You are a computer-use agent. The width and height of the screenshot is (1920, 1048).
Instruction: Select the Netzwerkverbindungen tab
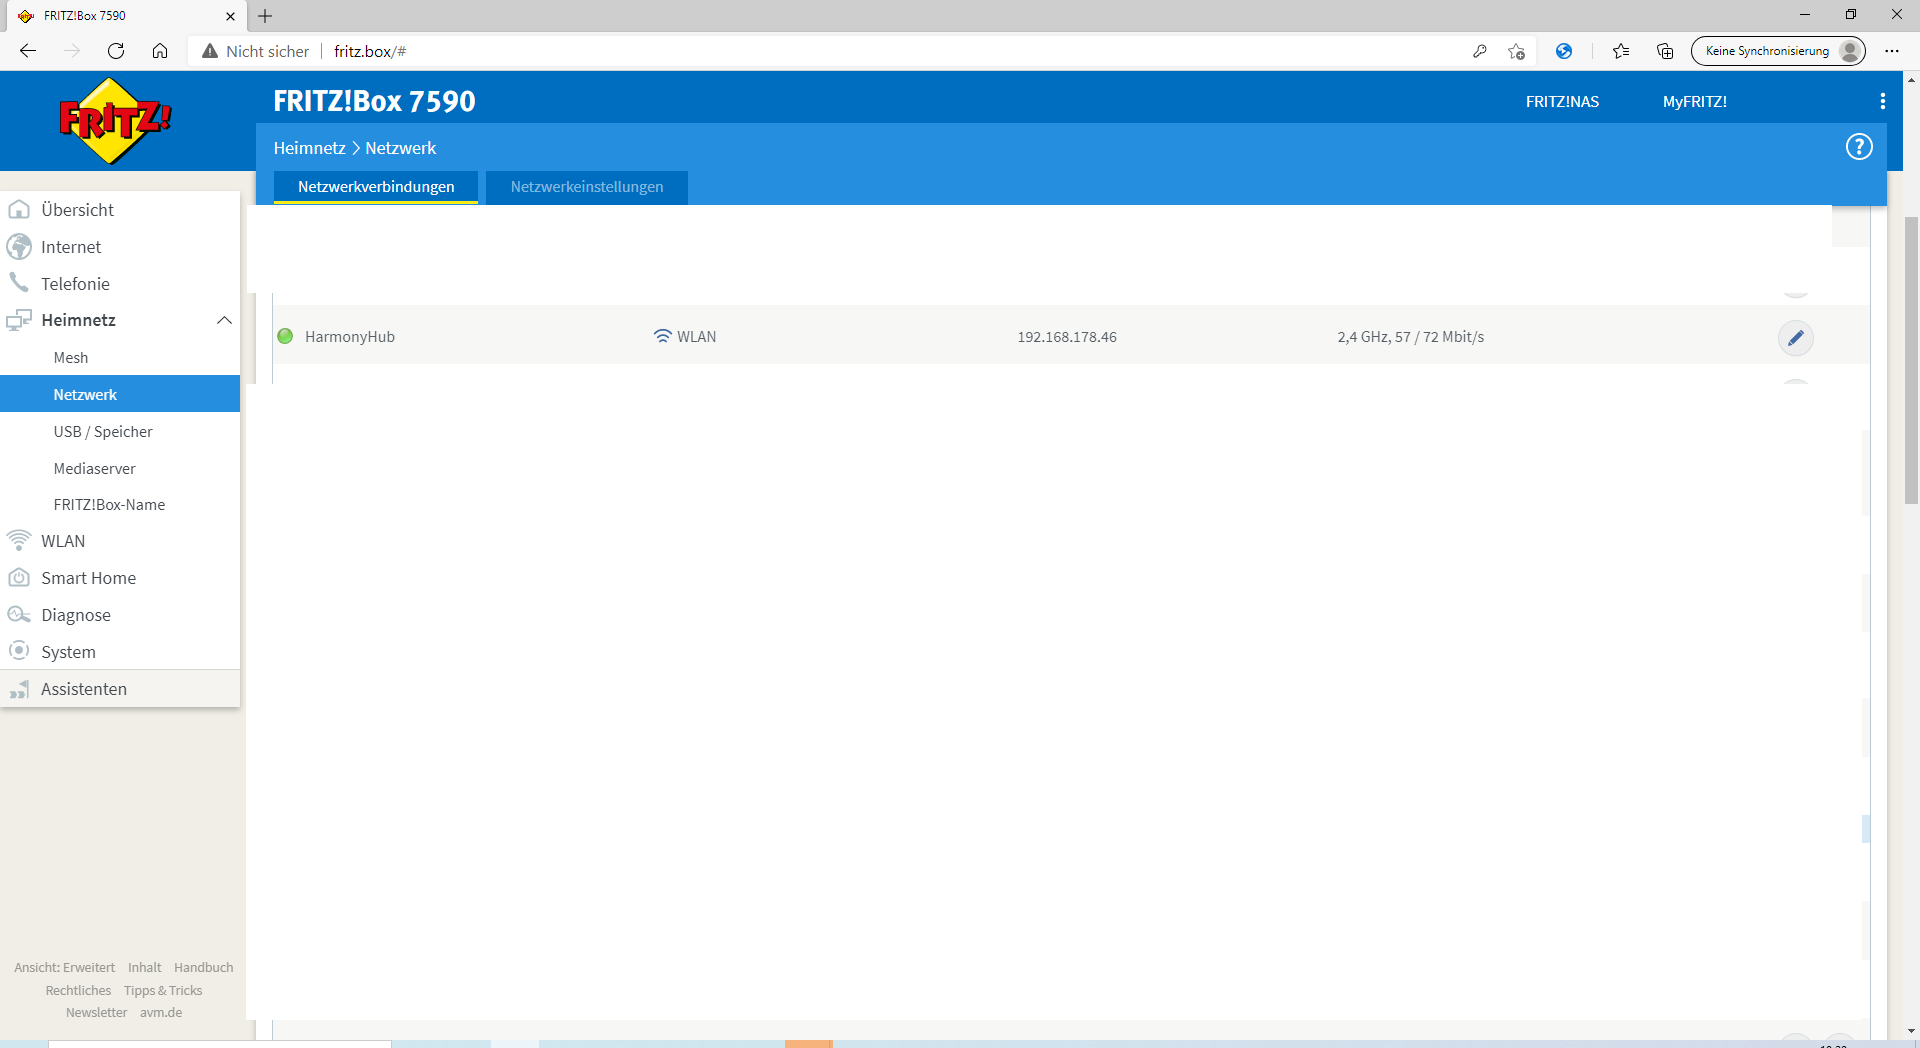point(376,187)
